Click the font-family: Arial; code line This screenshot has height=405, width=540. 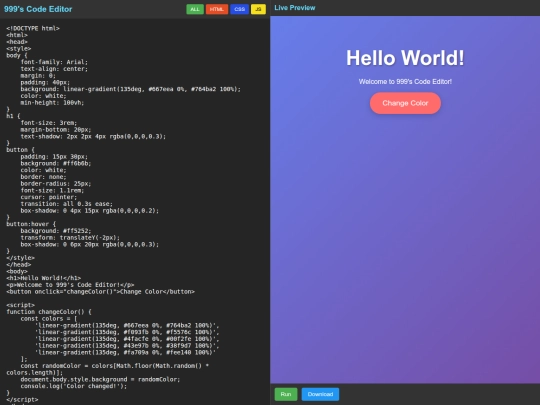[x=54, y=62]
